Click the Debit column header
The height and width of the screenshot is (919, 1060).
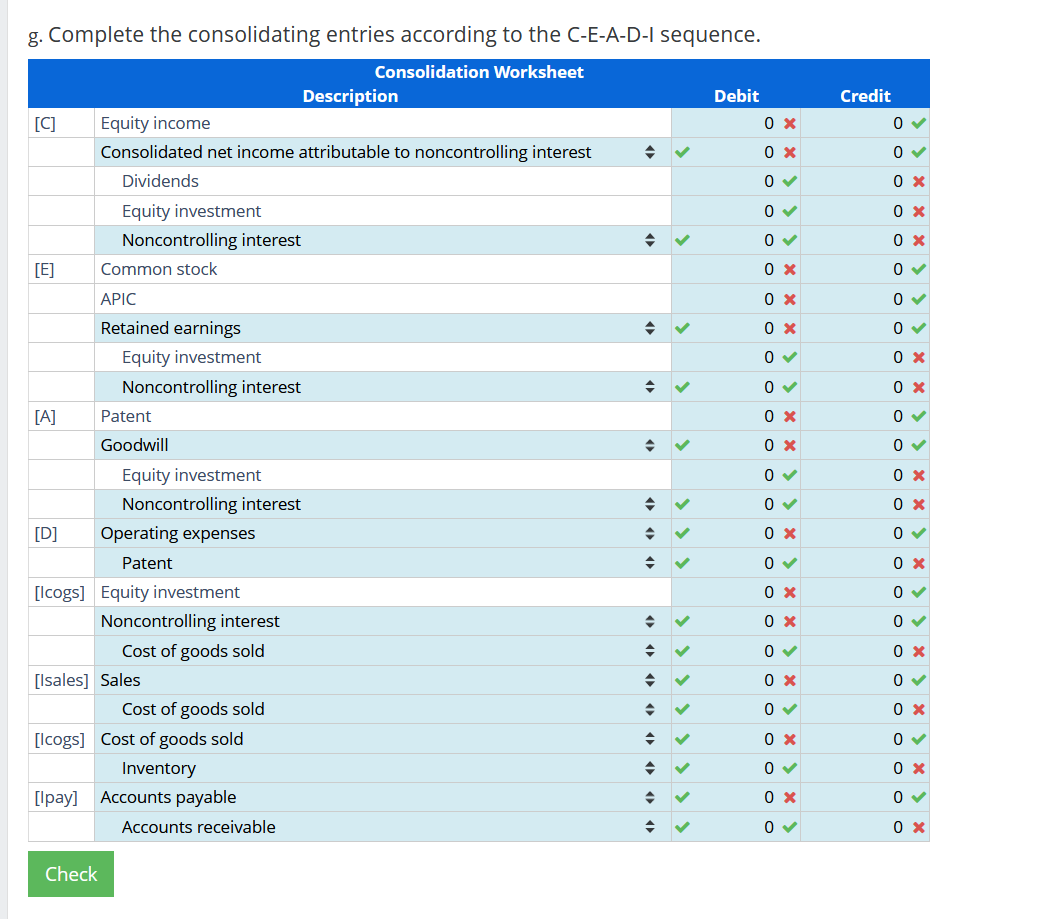(736, 96)
